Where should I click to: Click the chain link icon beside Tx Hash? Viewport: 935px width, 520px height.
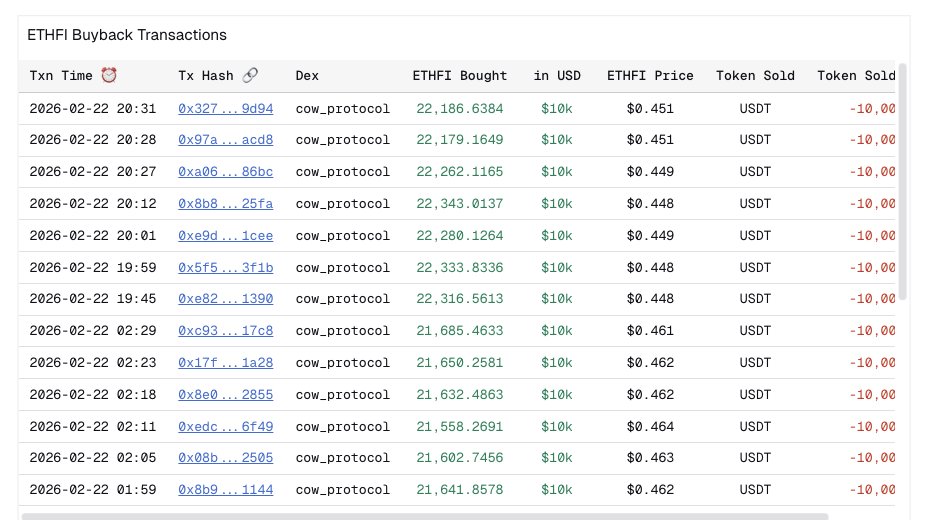coord(250,75)
